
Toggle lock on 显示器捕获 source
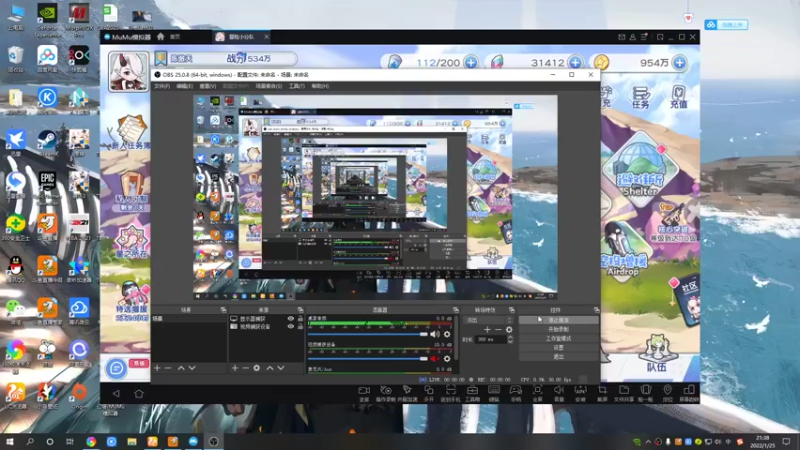[301, 319]
